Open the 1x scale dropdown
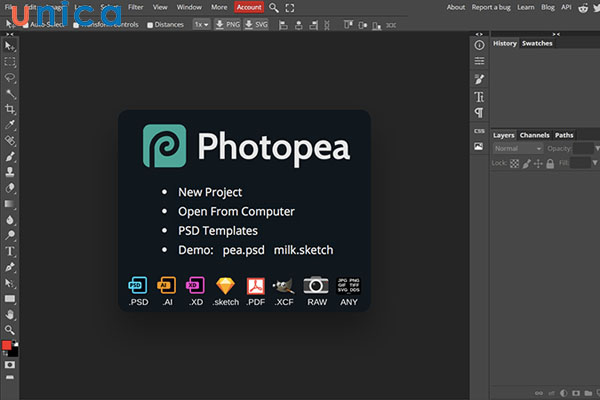This screenshot has width=600, height=400. [201, 24]
